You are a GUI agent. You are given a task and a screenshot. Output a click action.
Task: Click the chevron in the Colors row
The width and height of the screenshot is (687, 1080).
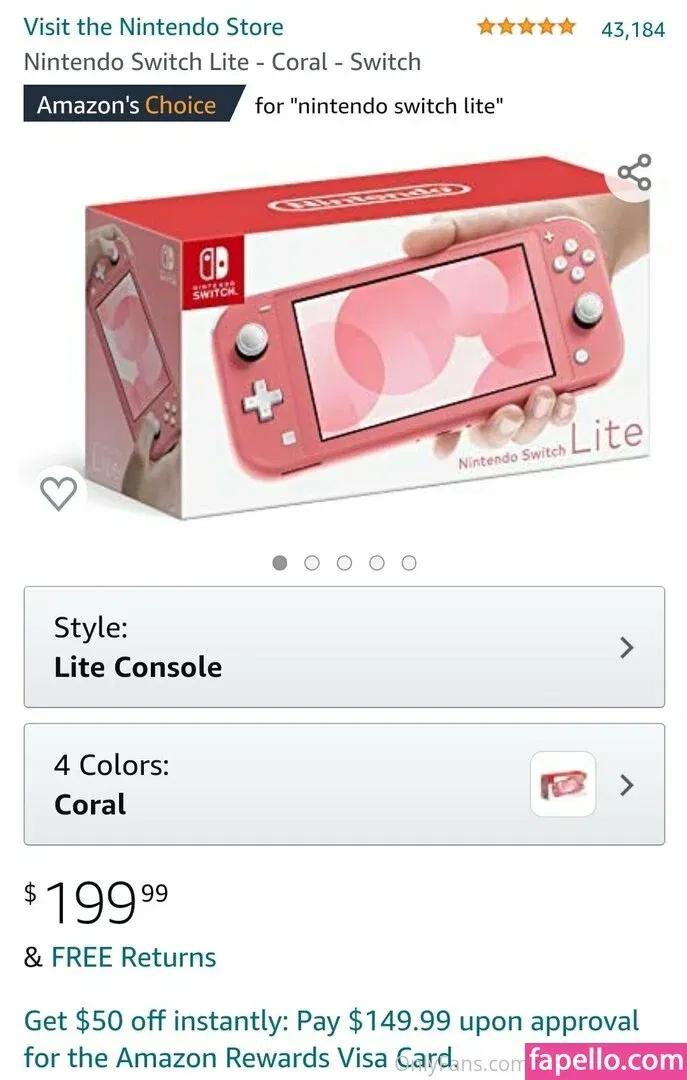click(x=626, y=785)
